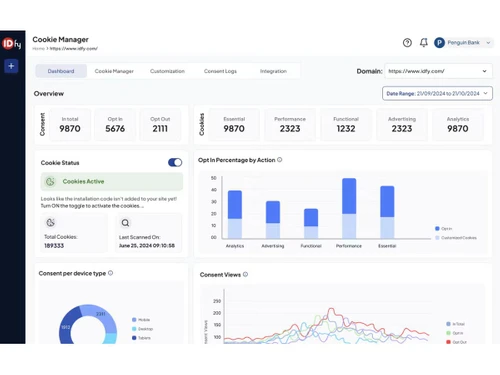The image size is (500, 375).
Task: Click the Functional 1232 cookies card
Action: coord(346,124)
